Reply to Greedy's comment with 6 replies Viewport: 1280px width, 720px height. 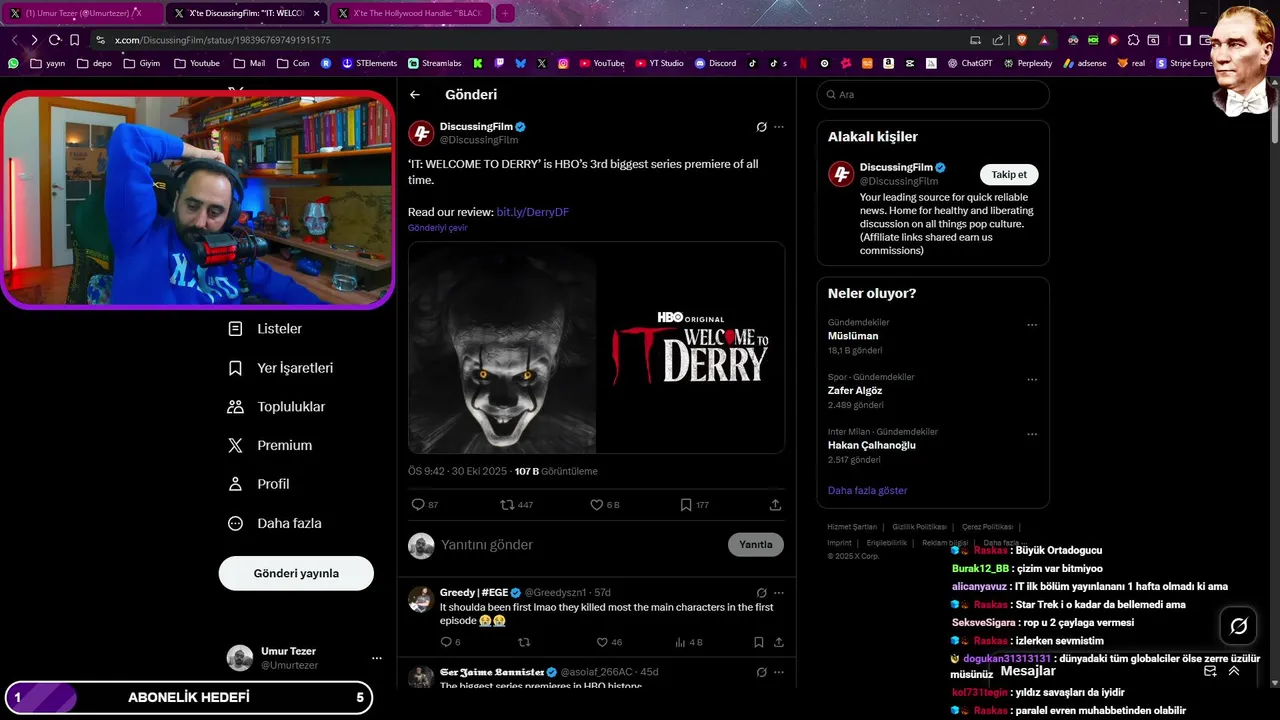click(x=446, y=642)
